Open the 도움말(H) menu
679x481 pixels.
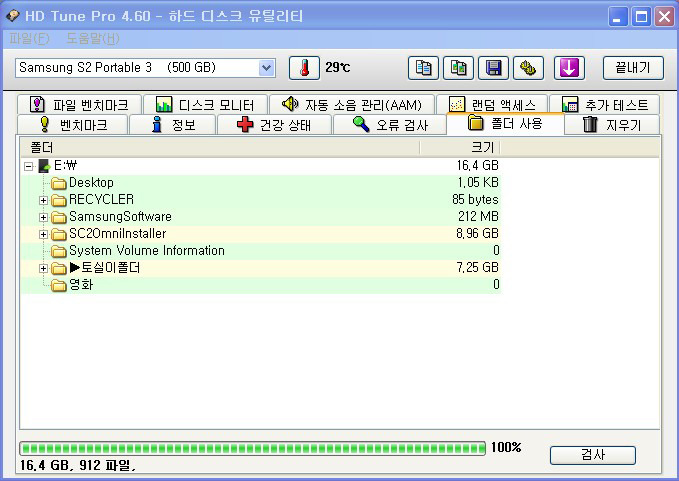[93, 39]
